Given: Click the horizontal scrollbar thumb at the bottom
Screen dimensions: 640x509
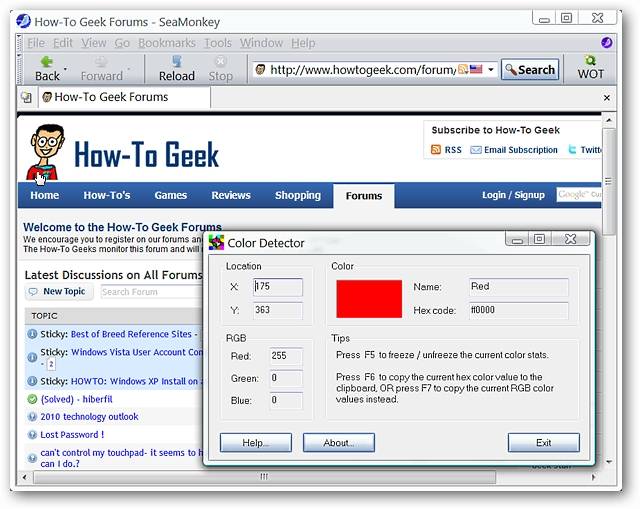Looking at the screenshot, I should tap(264, 477).
